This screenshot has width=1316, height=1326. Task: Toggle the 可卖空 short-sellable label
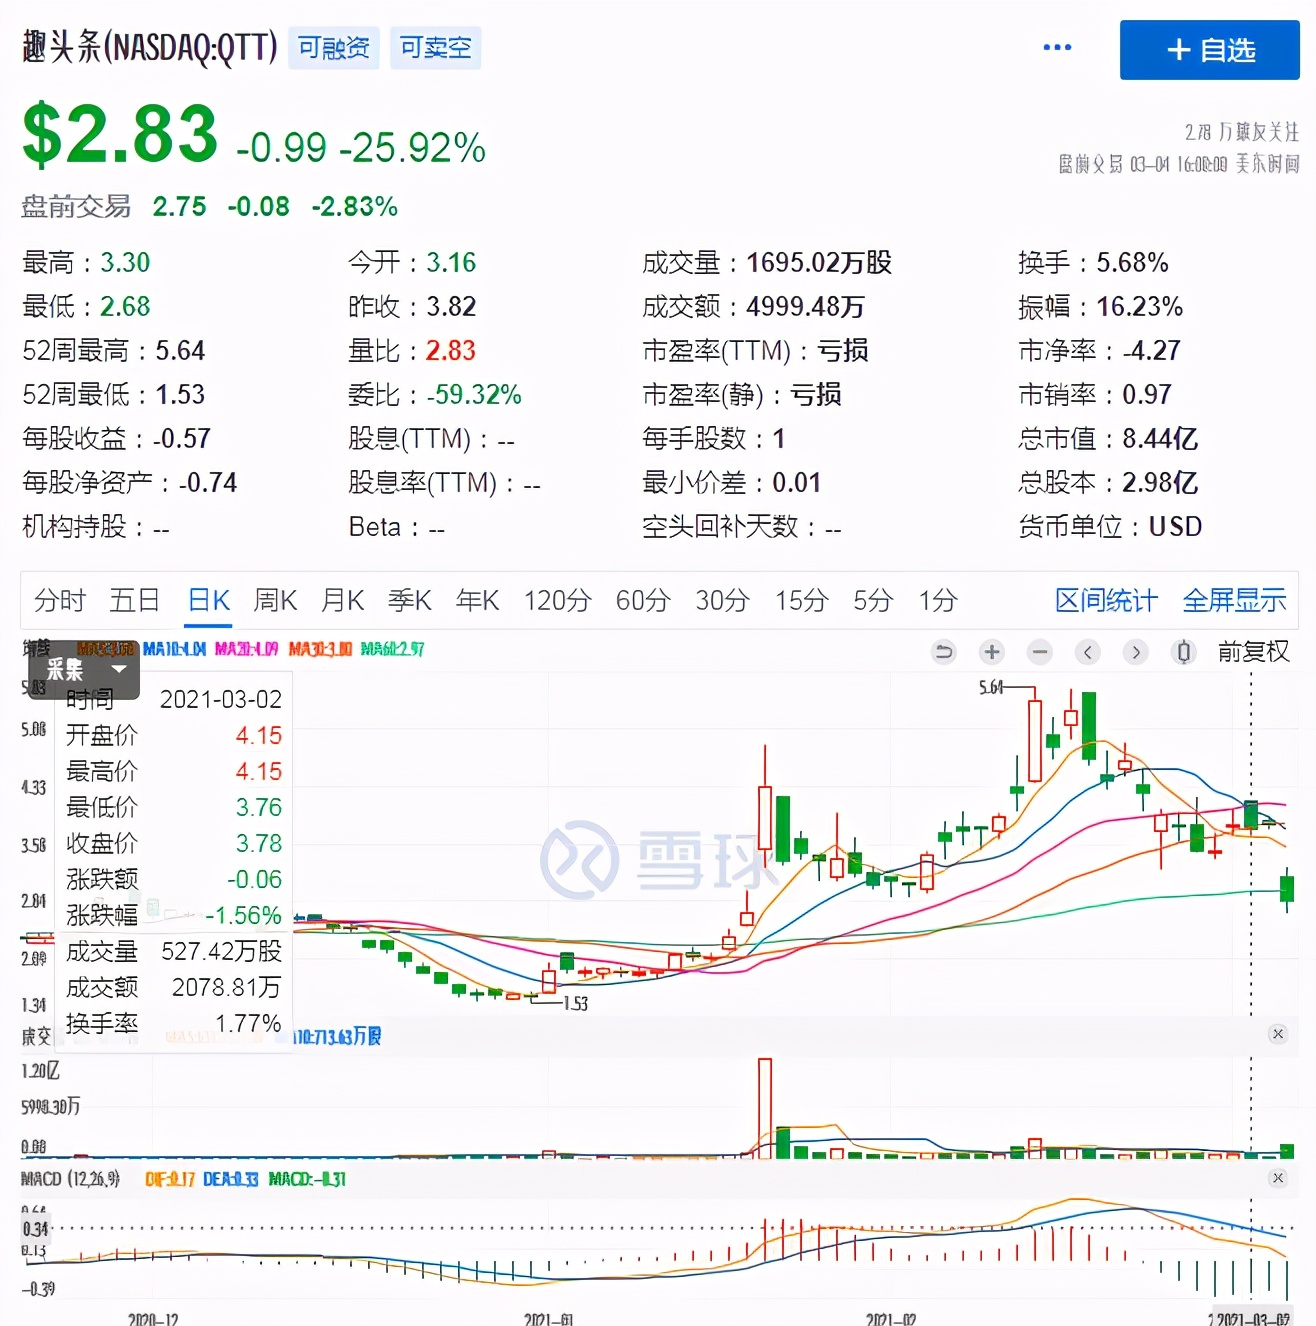435,46
